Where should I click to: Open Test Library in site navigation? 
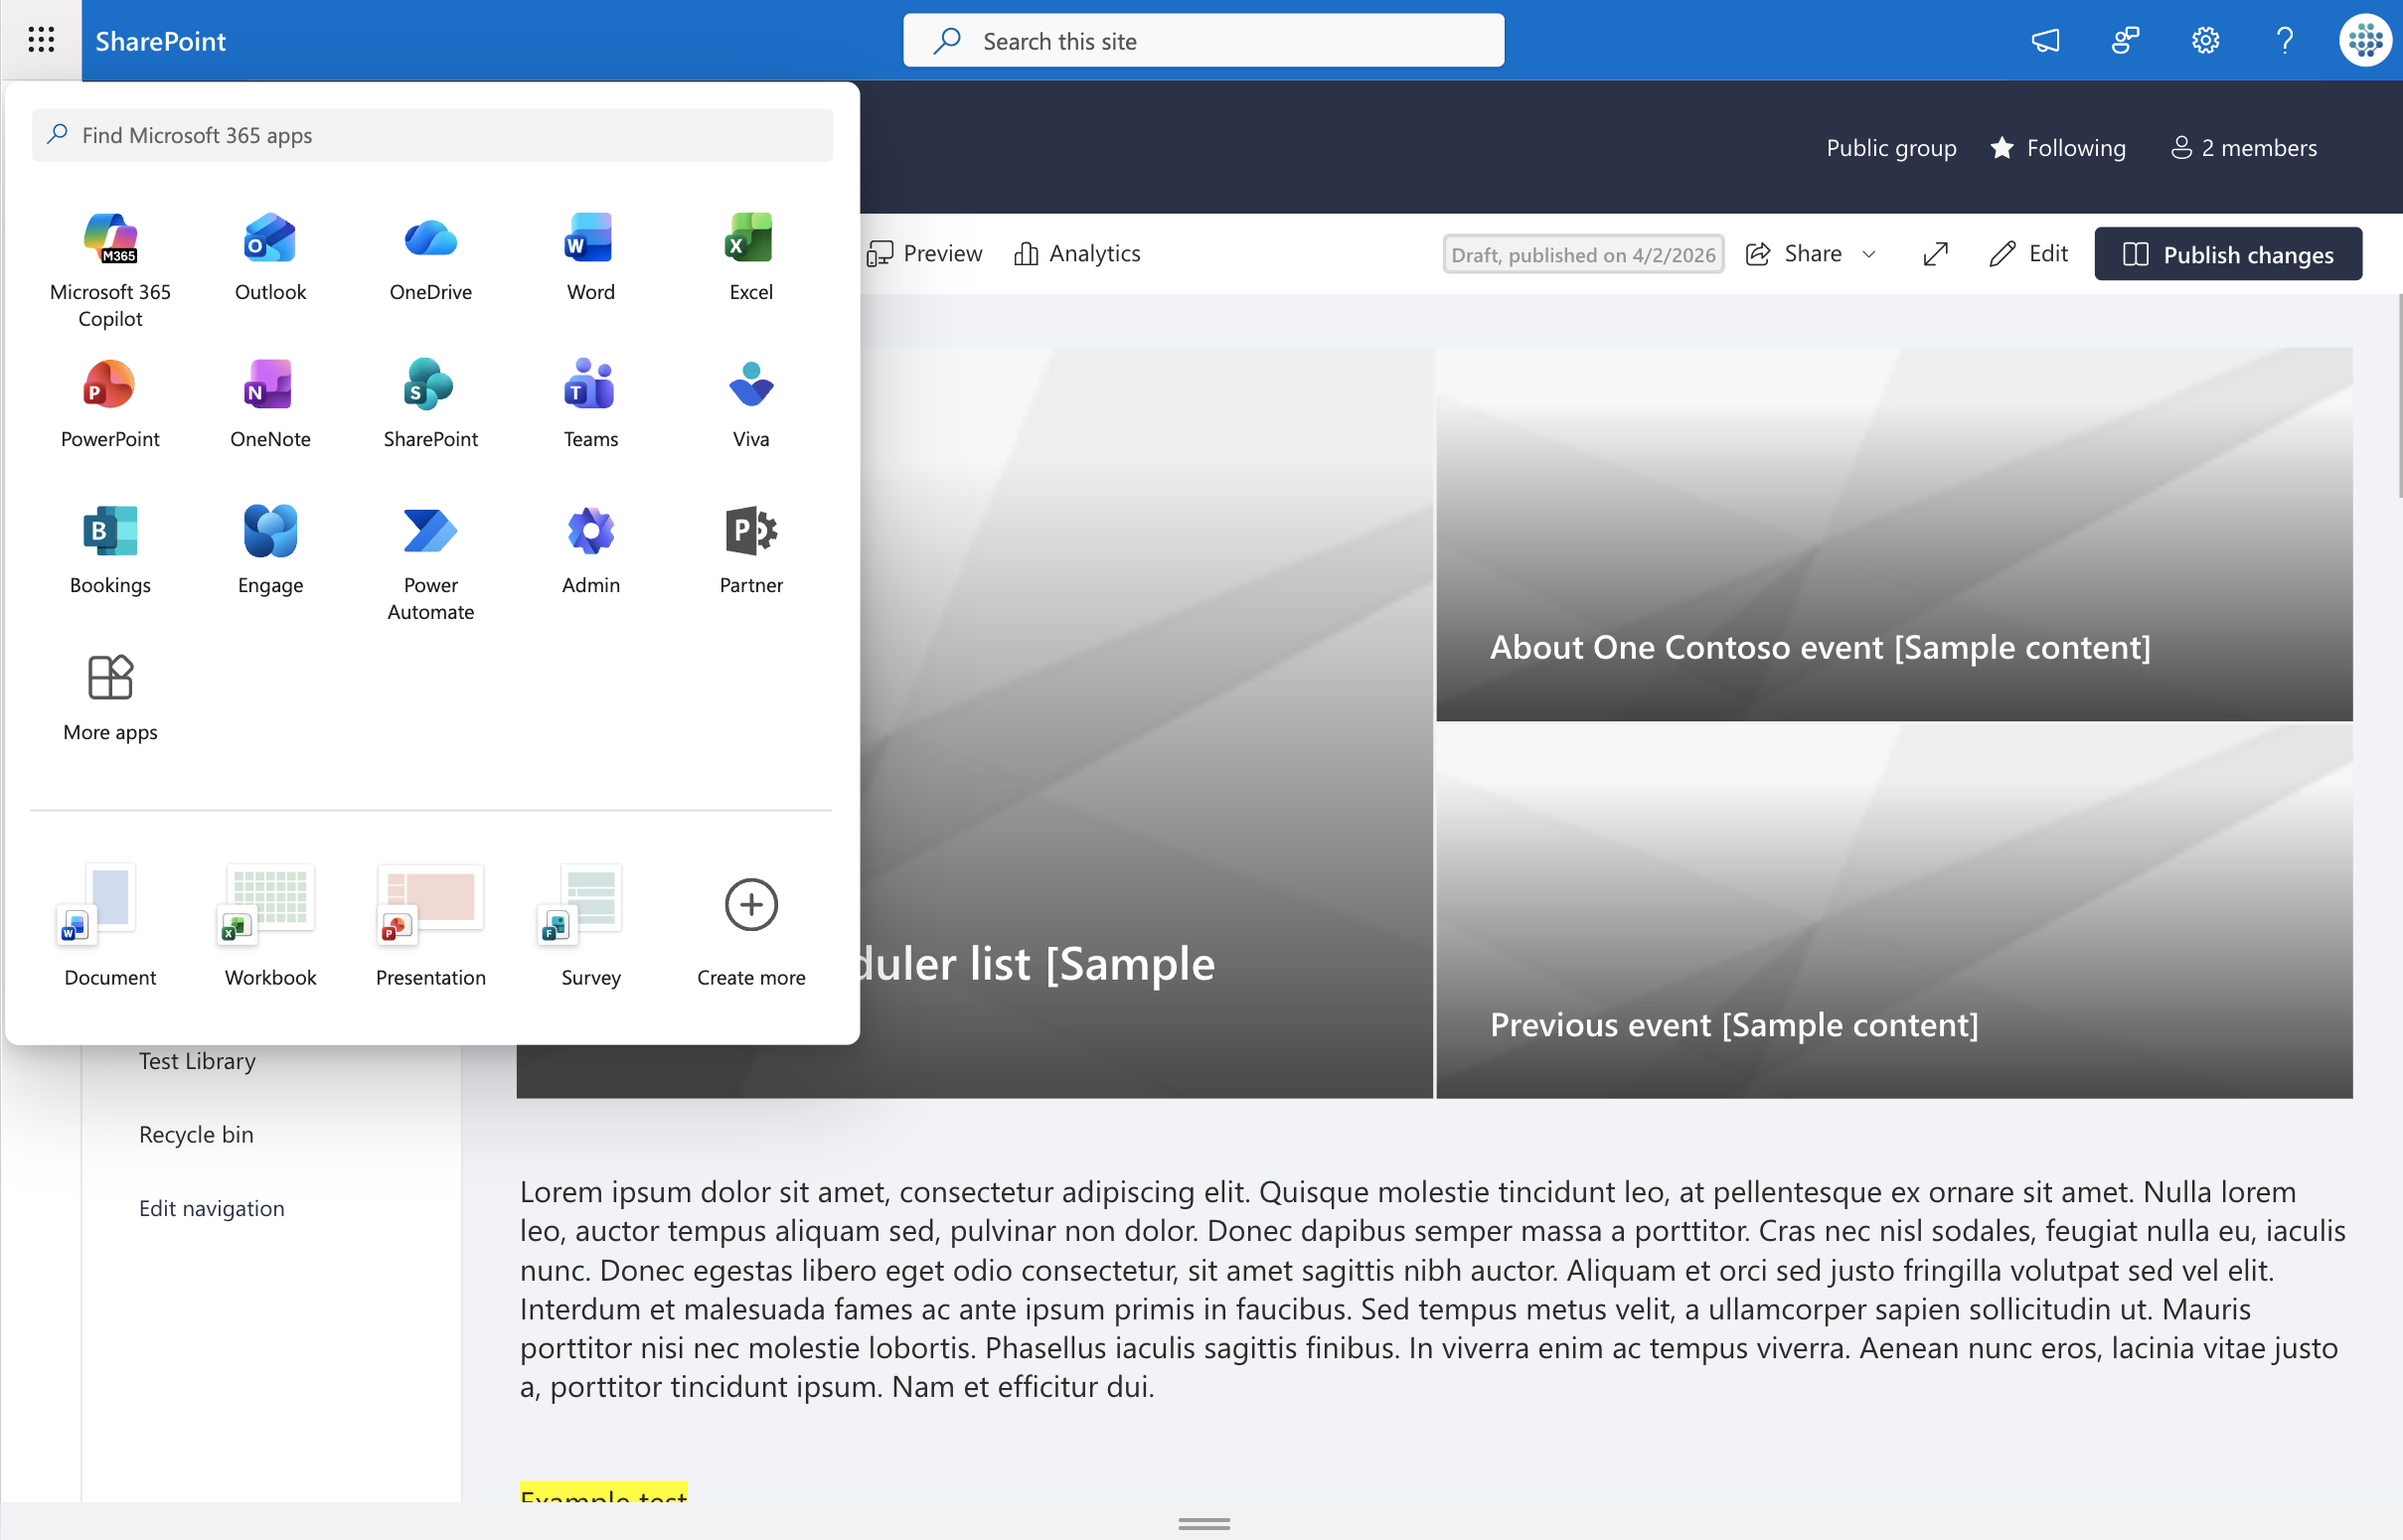click(x=197, y=1060)
